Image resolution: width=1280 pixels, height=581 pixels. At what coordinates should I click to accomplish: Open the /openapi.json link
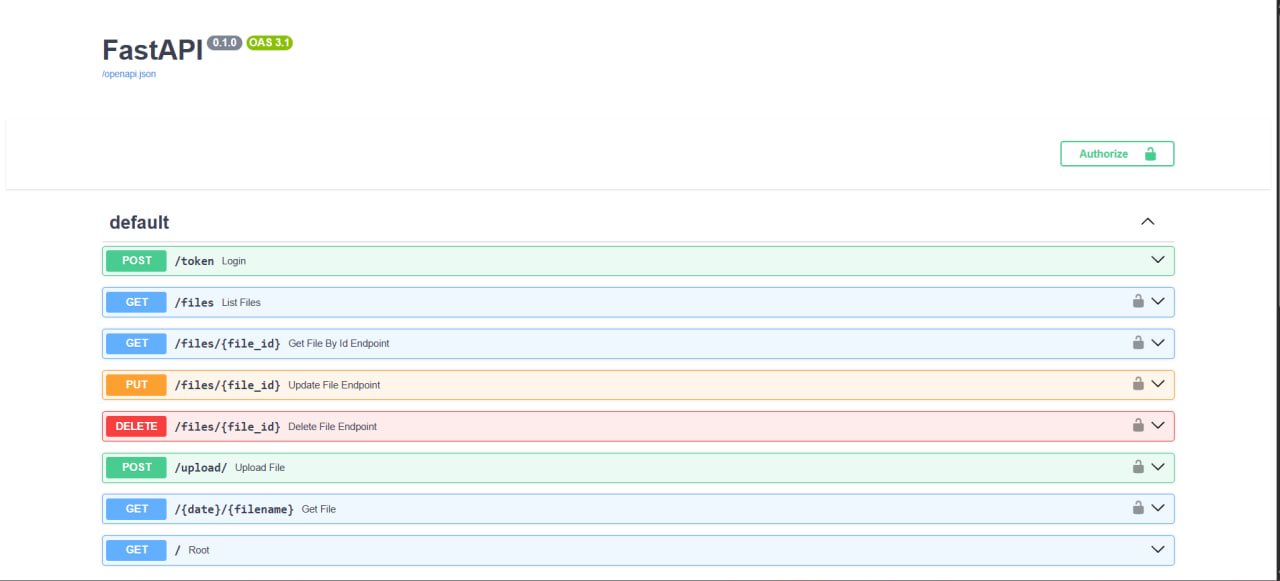127,74
